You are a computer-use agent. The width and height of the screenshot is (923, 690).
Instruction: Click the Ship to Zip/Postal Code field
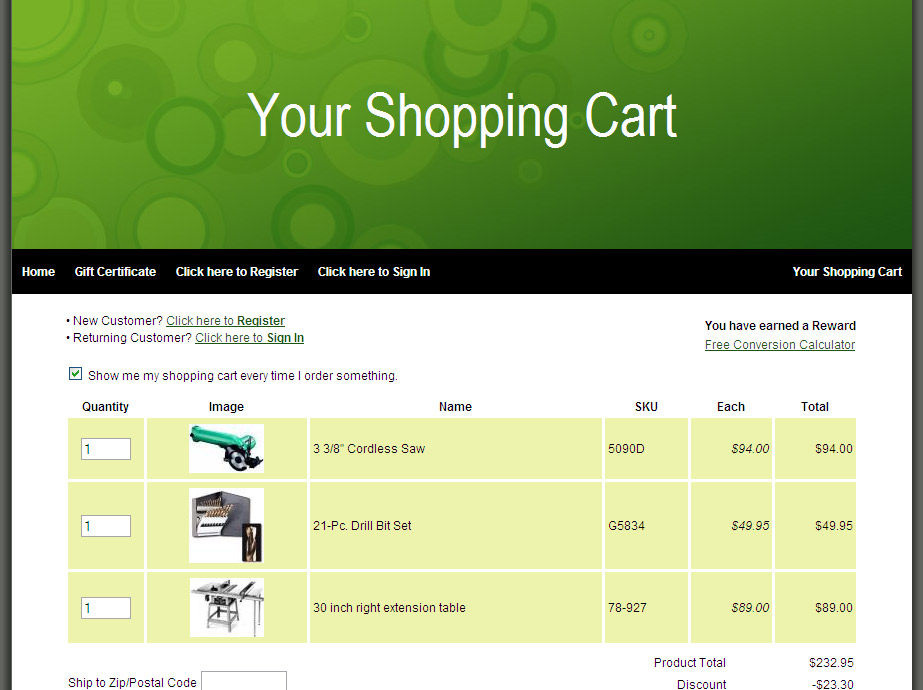243,682
